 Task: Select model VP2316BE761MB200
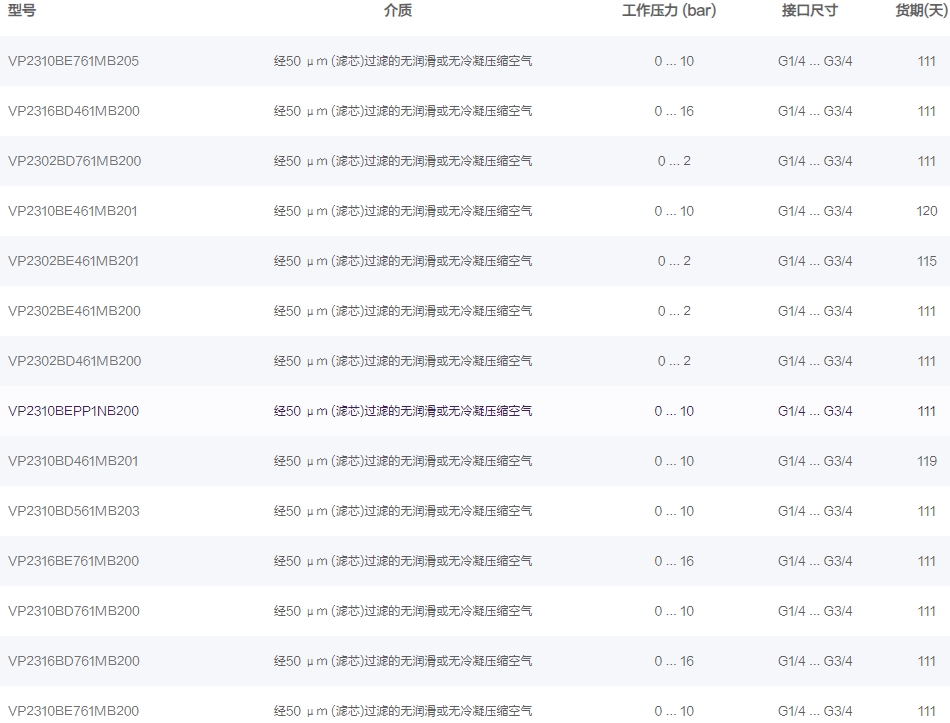pyautogui.click(x=73, y=561)
